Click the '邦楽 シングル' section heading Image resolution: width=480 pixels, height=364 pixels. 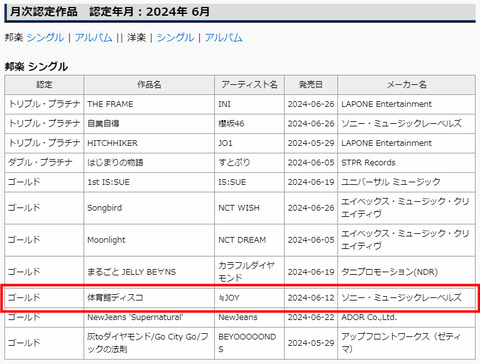pos(36,67)
